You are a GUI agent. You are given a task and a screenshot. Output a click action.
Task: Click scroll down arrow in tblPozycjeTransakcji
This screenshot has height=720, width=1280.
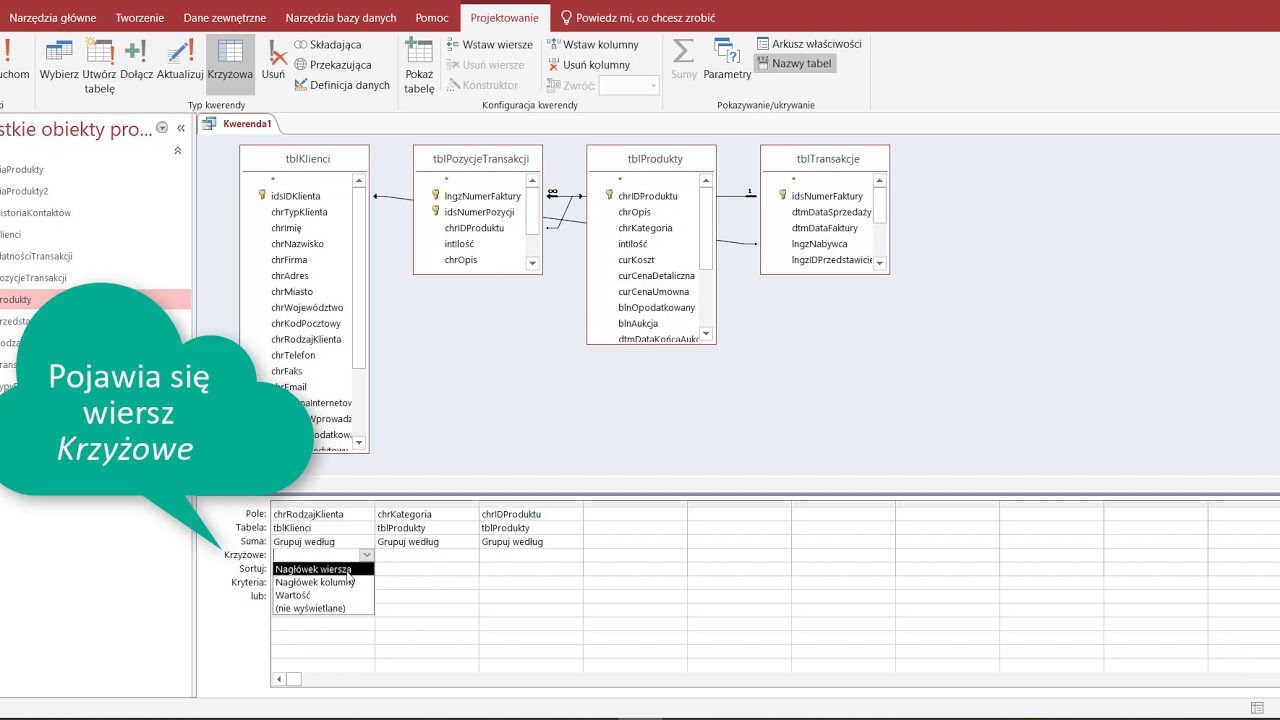click(532, 263)
